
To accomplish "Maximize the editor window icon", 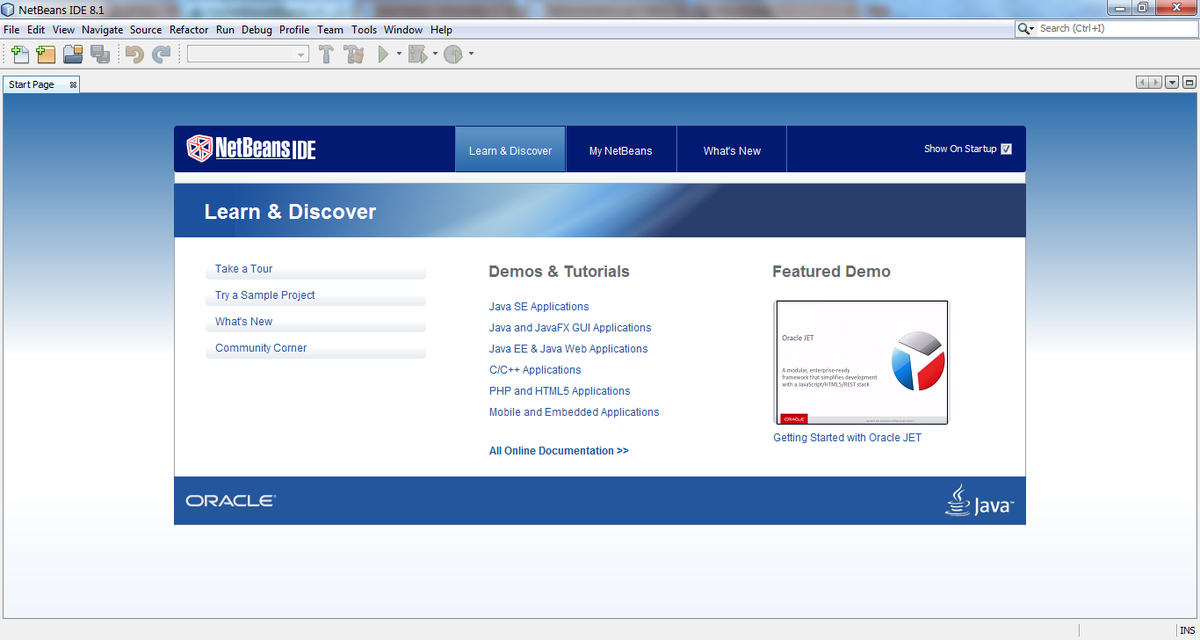I will pyautogui.click(x=1189, y=83).
